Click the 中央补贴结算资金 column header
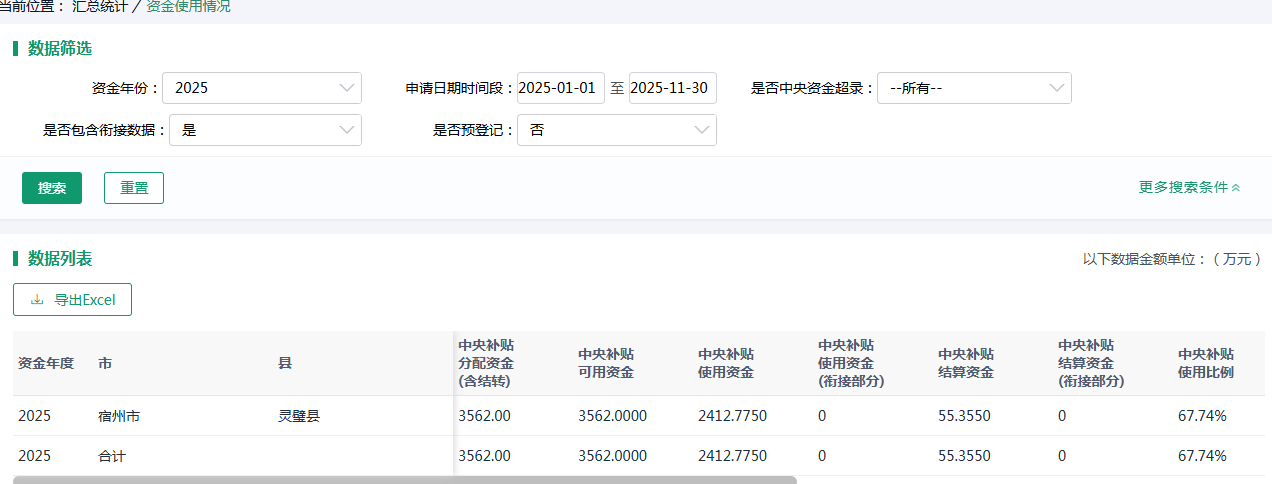Viewport: 1272px width, 484px height. point(966,363)
